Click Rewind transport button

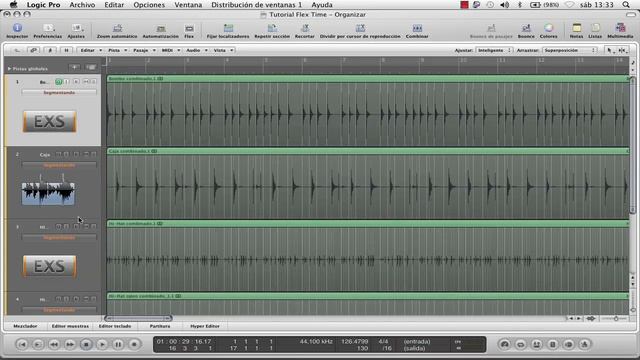(54, 344)
